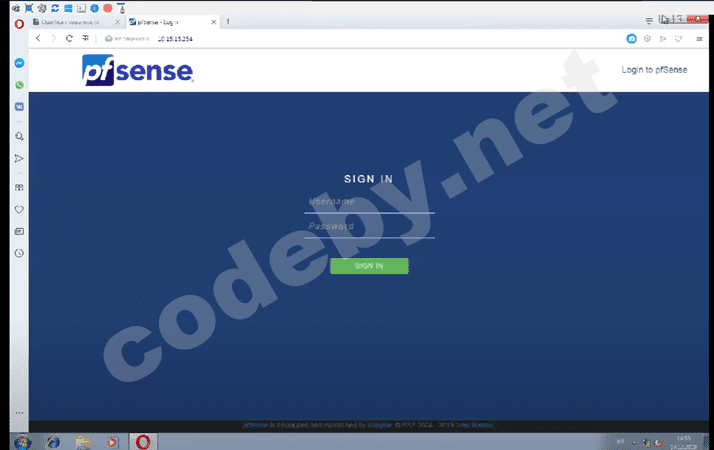
Task: Open the Opera main menu logo
Action: [x=19, y=24]
